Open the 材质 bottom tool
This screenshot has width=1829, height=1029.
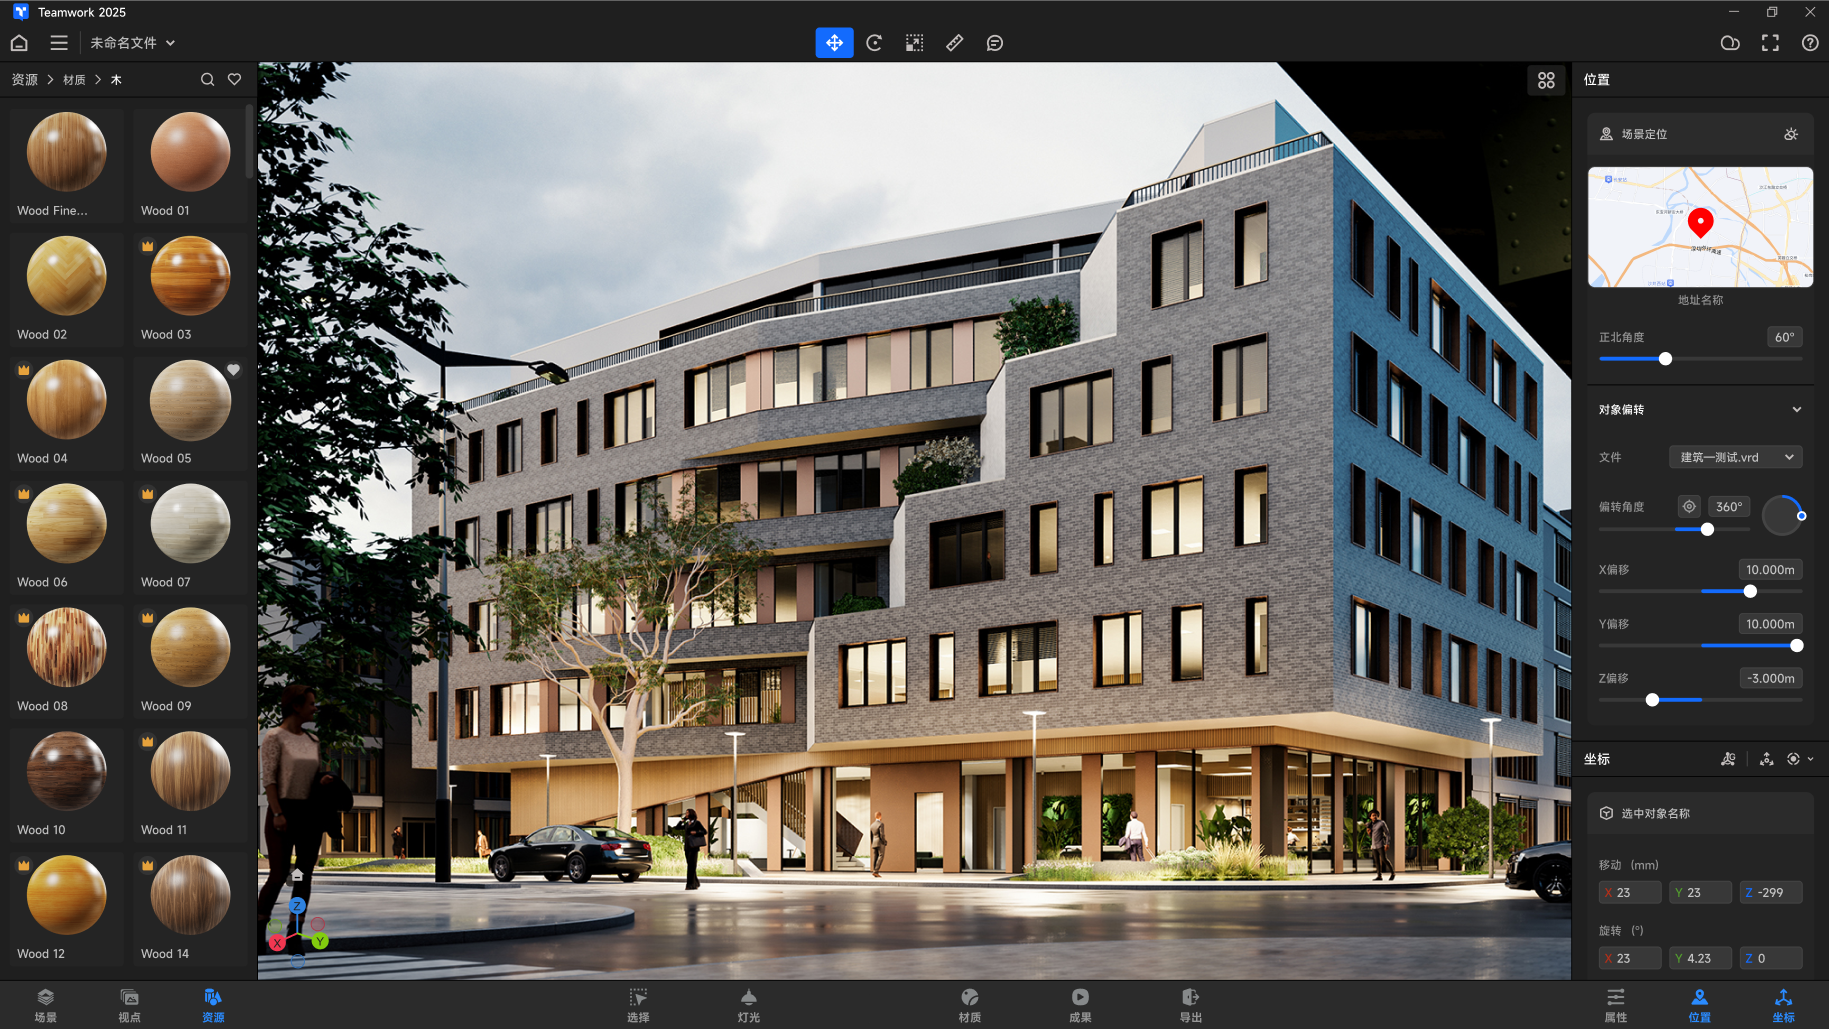tap(970, 1005)
